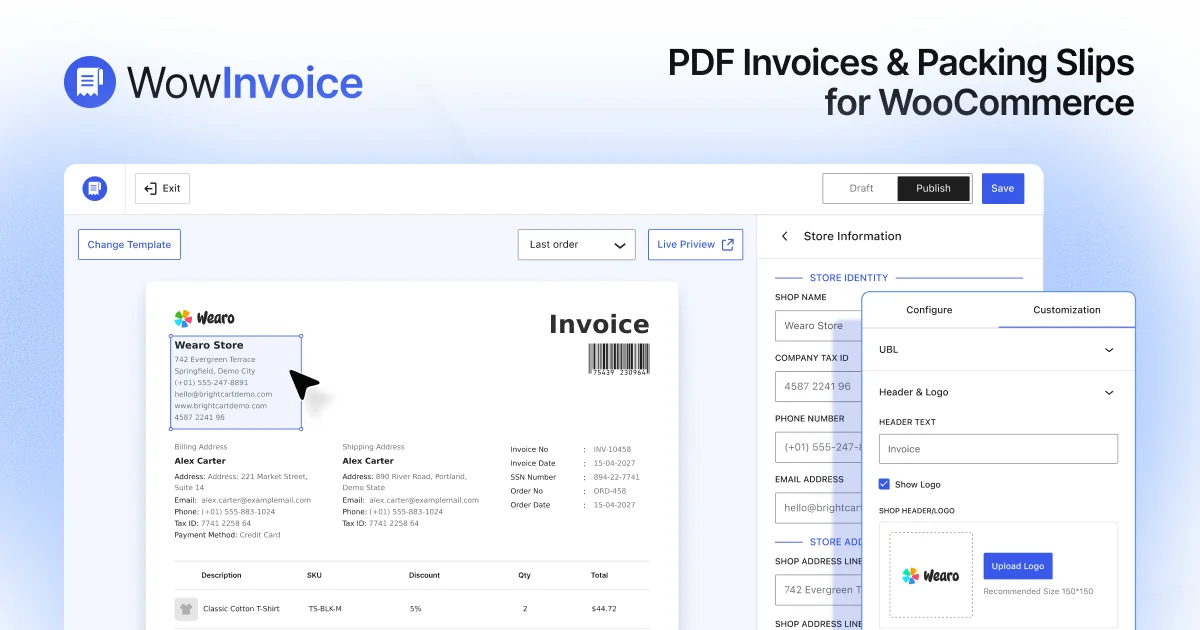The image size is (1200, 630).
Task: Click hello@brightcartdemo.com in store block
Action: pos(223,394)
